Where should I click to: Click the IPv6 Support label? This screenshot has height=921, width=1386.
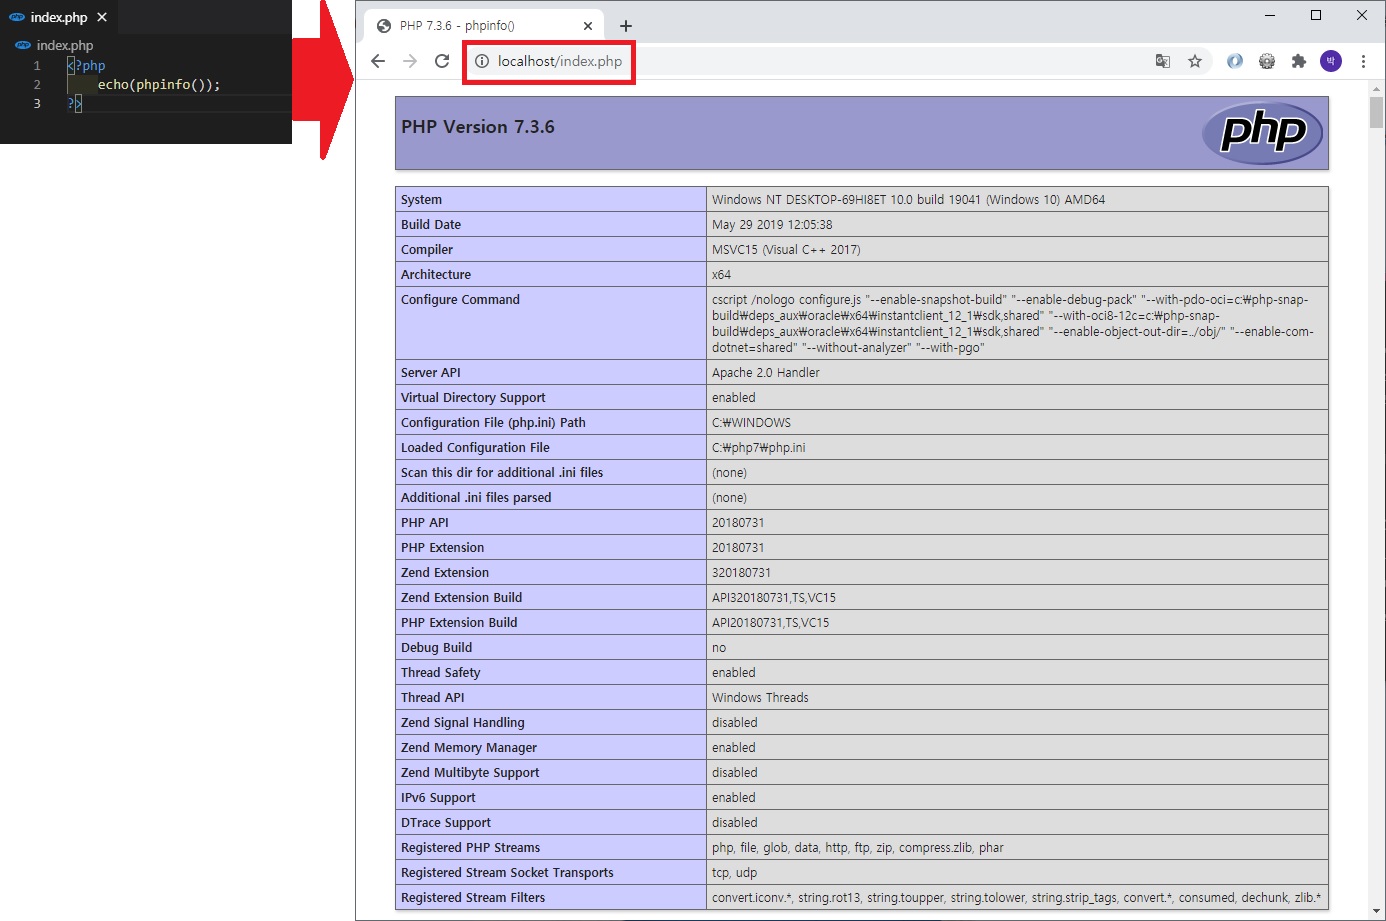[x=438, y=798]
